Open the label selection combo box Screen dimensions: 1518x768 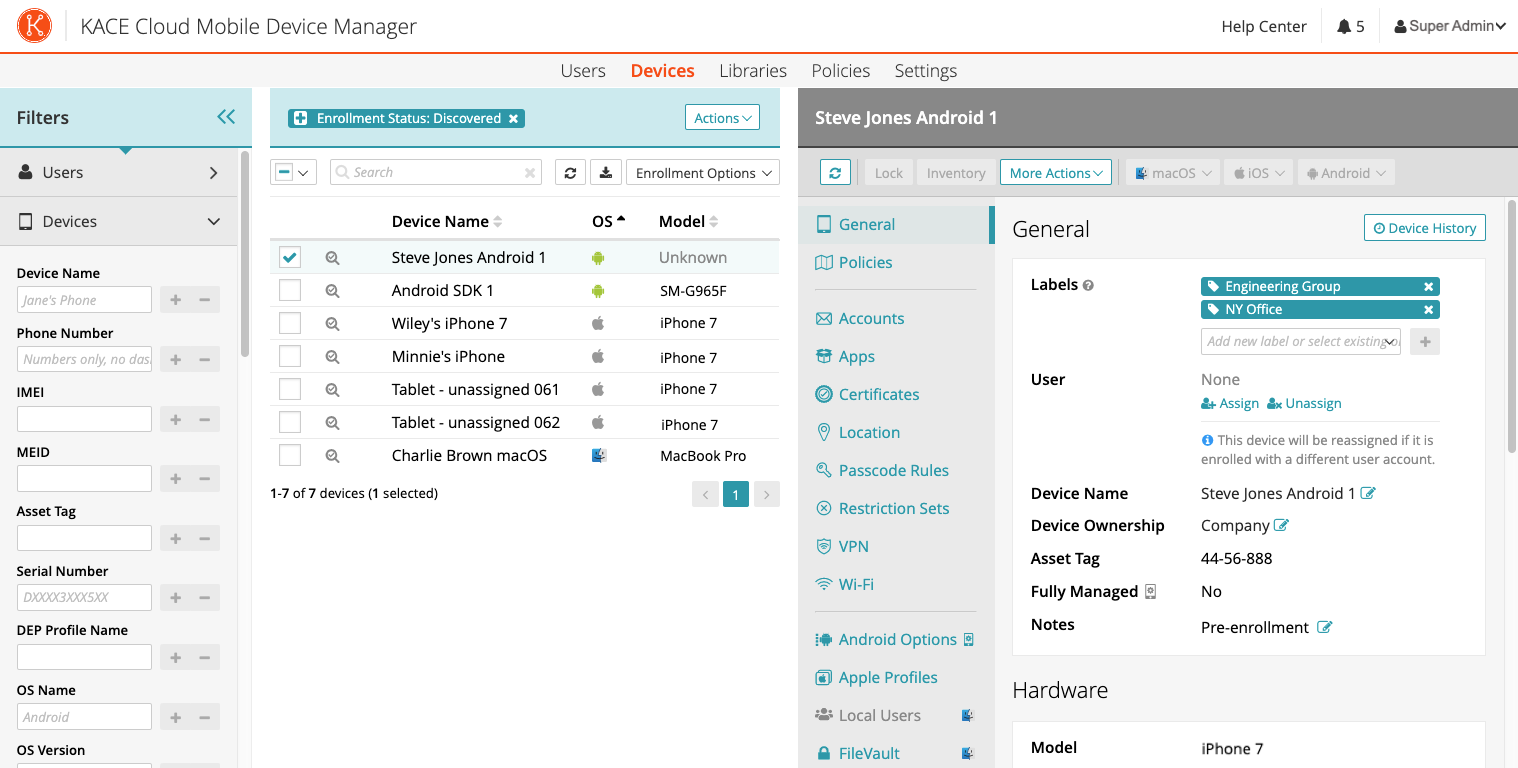pos(1301,342)
